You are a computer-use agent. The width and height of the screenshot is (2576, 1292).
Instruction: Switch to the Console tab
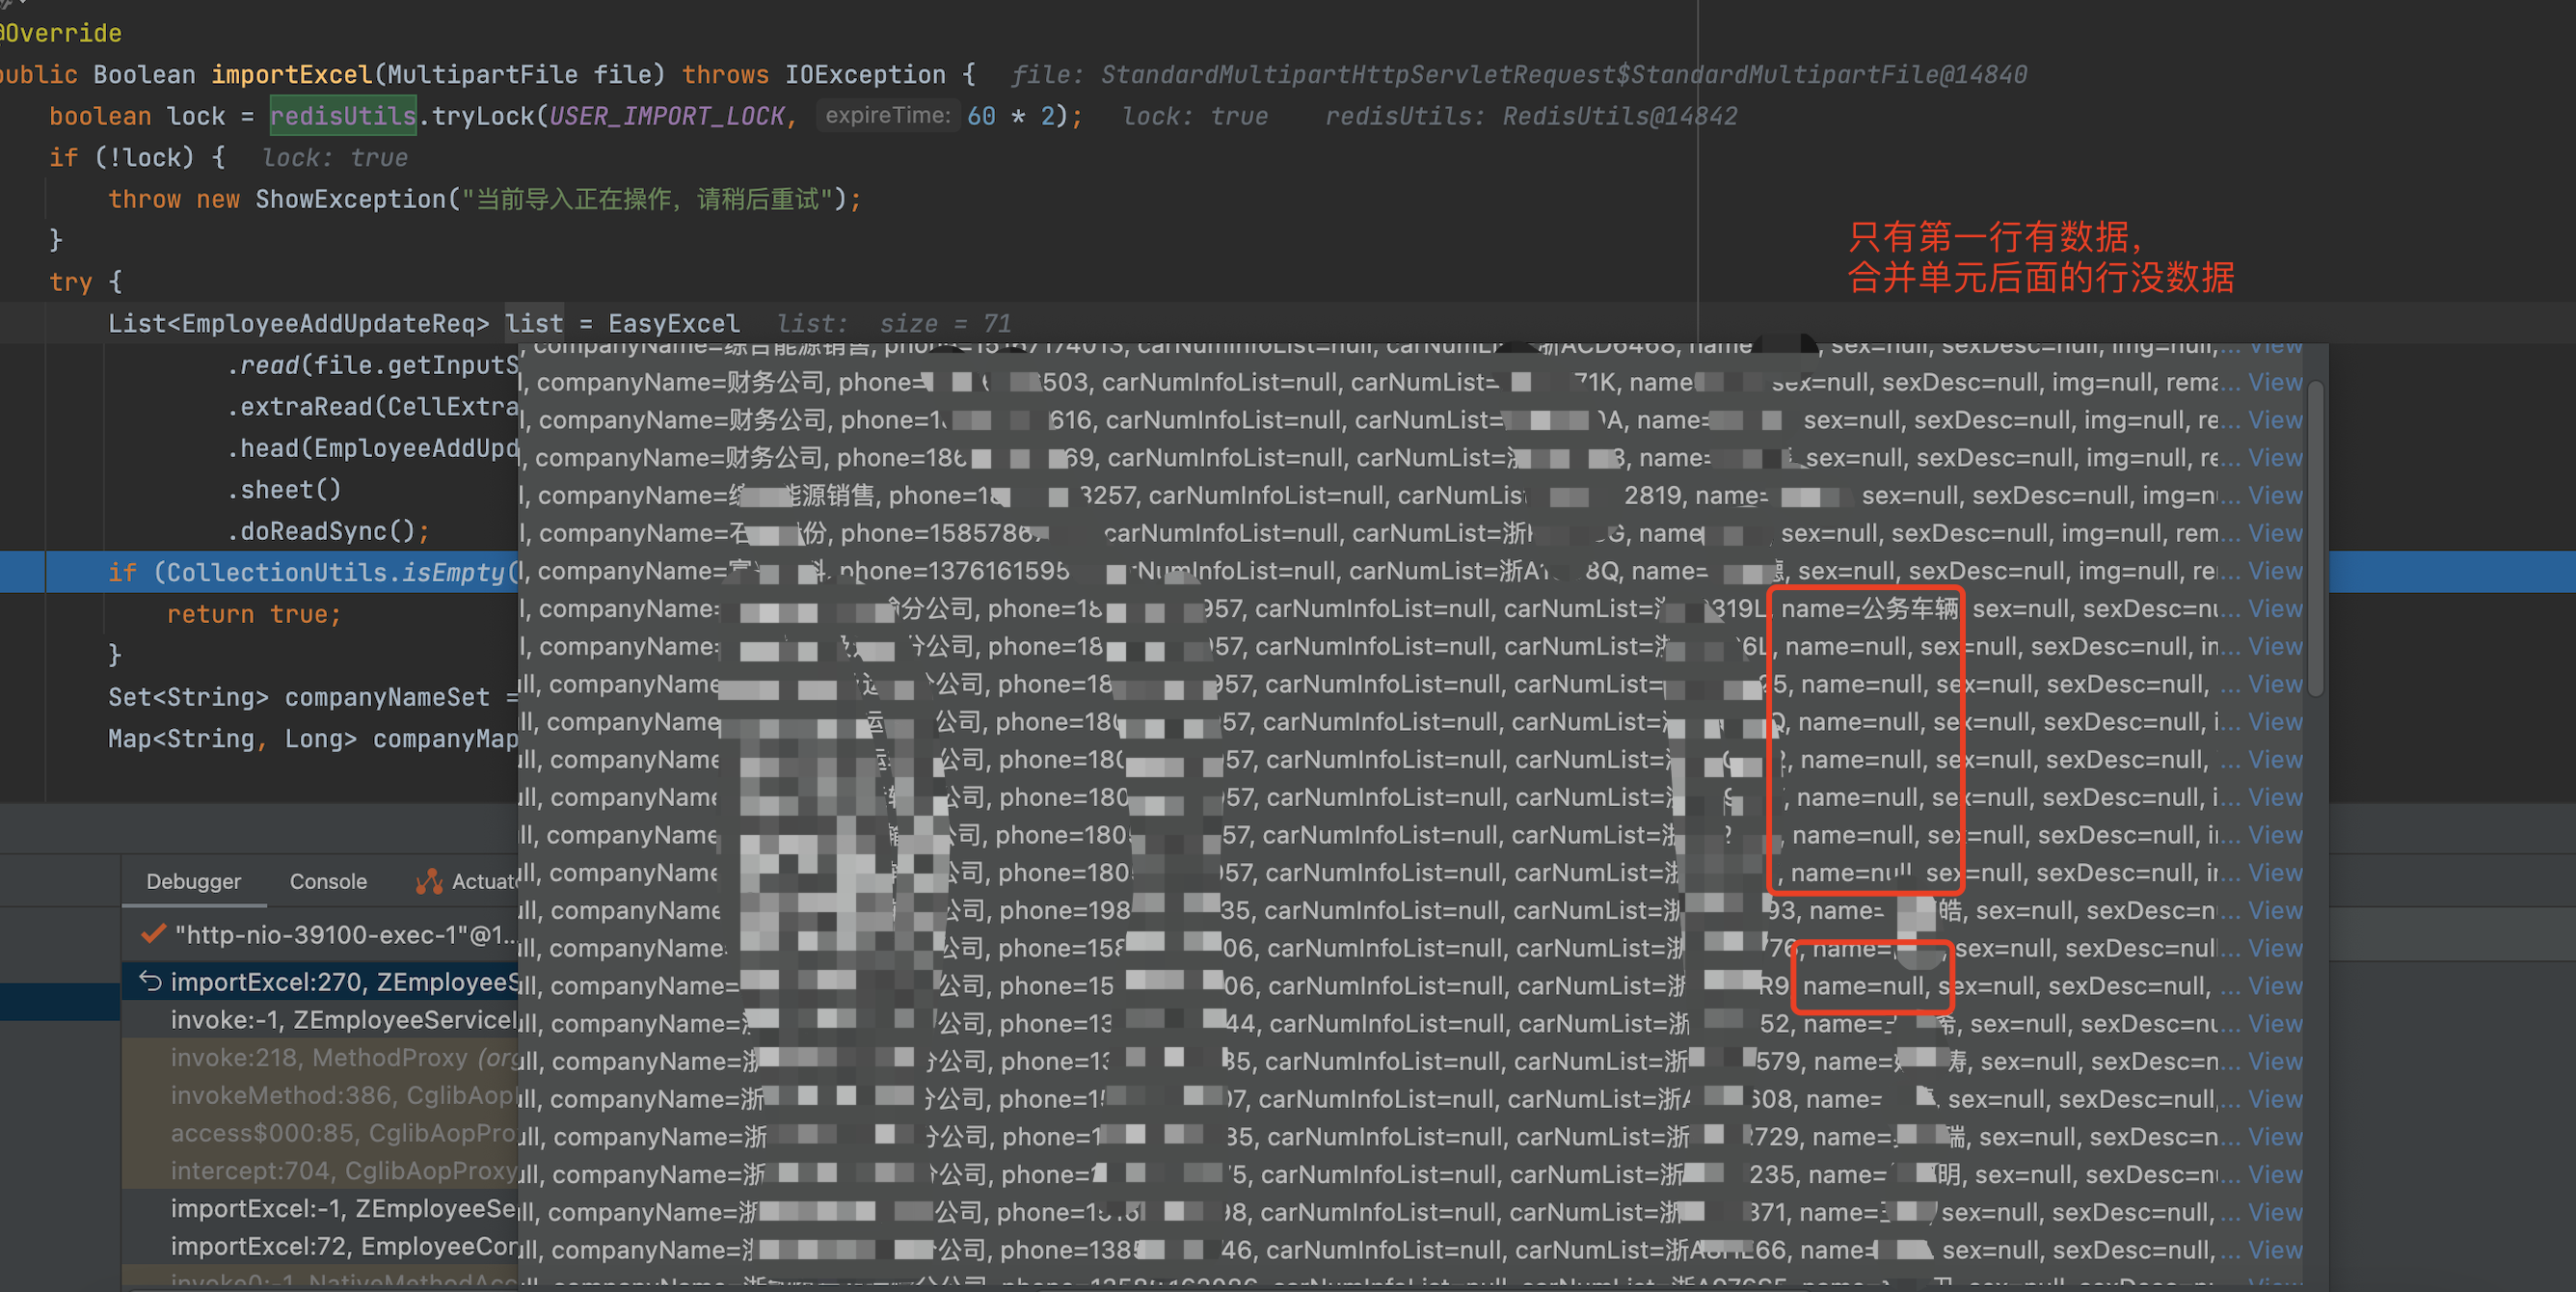pos(328,881)
